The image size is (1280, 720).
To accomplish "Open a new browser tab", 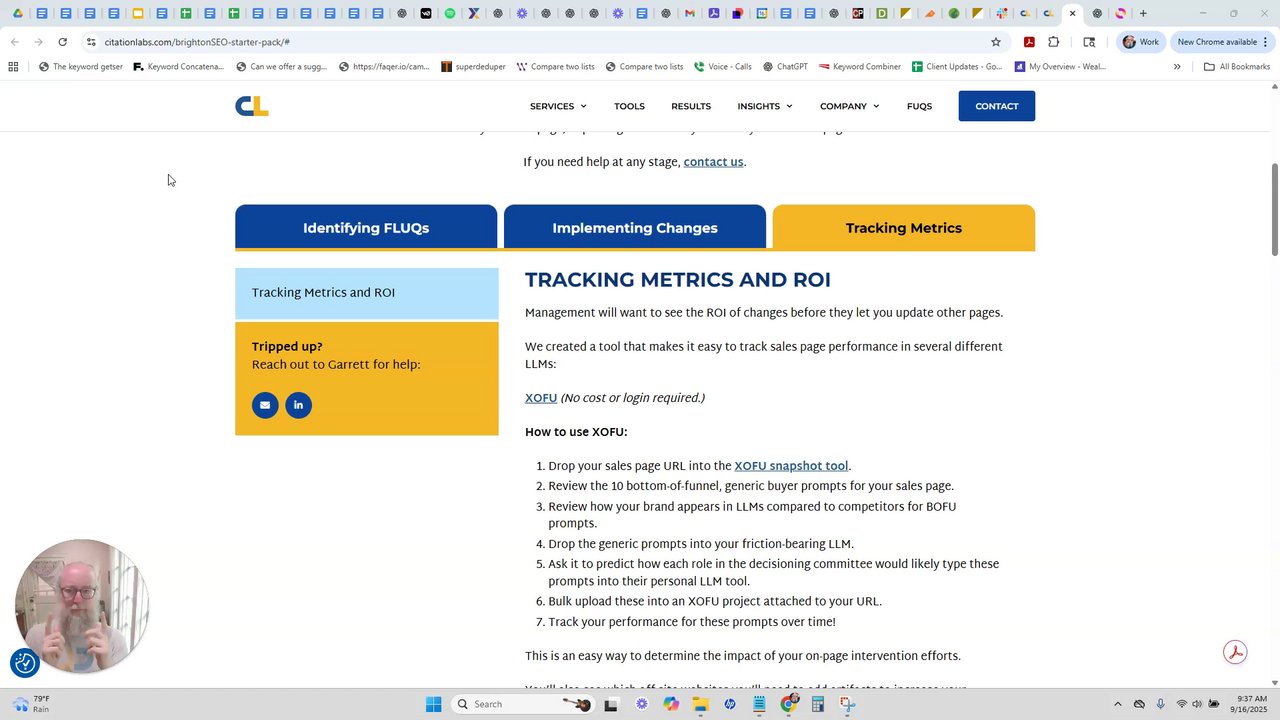I will click(1143, 13).
